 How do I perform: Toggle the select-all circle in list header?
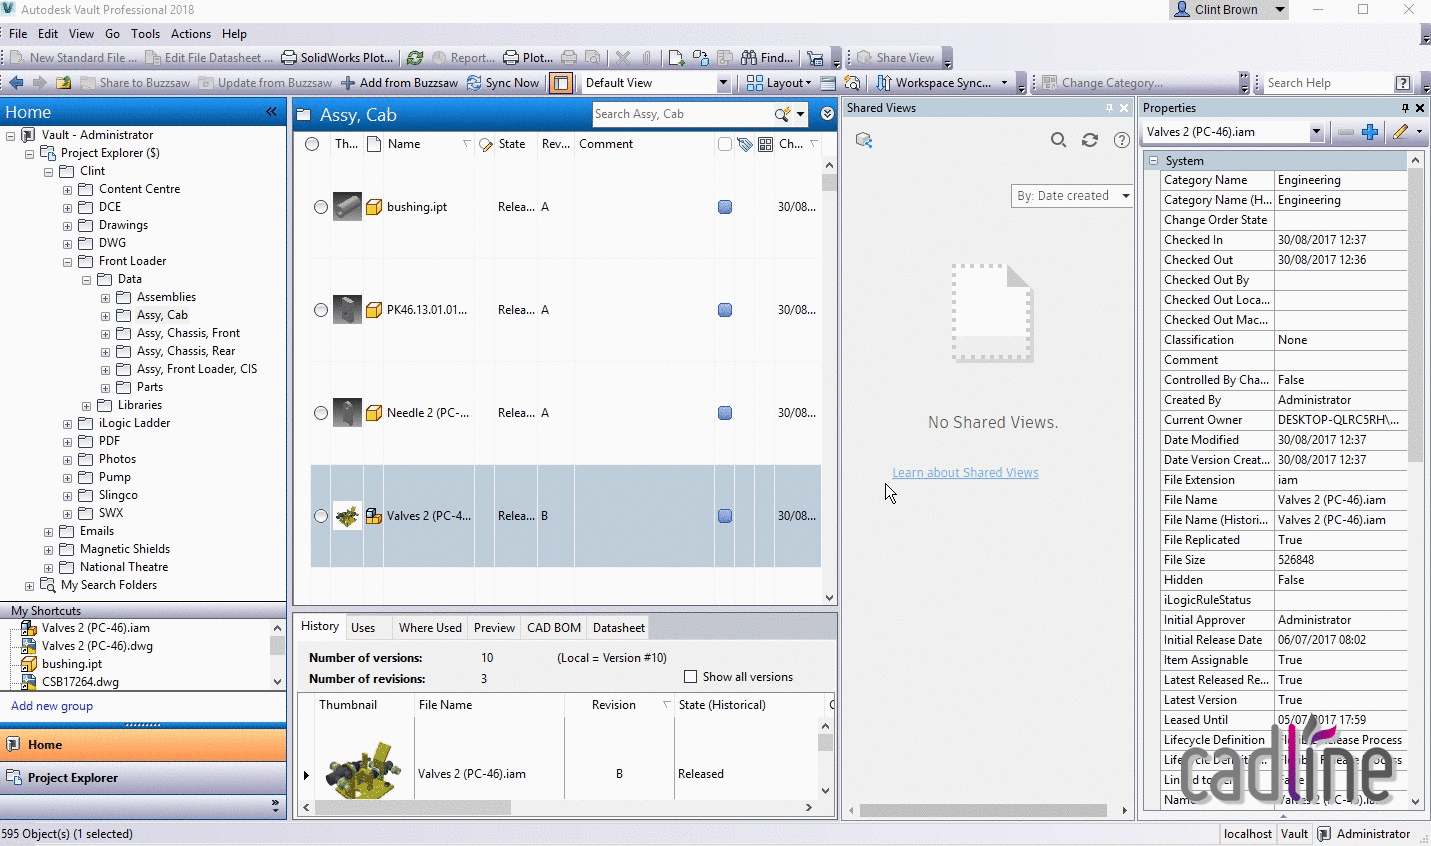pos(312,144)
